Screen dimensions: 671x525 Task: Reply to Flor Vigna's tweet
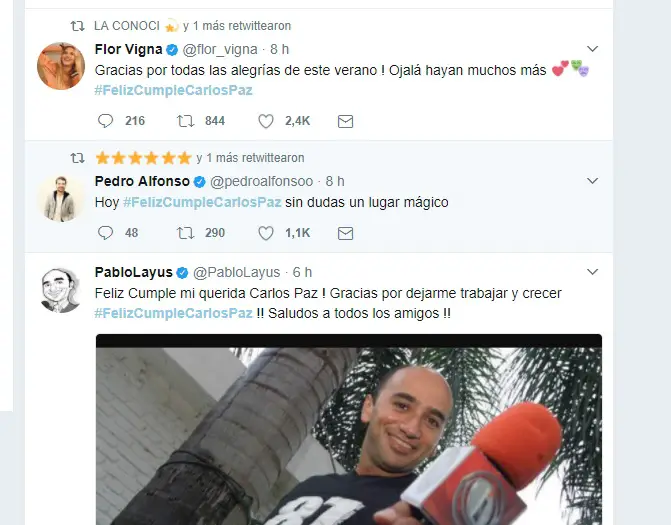click(x=105, y=121)
